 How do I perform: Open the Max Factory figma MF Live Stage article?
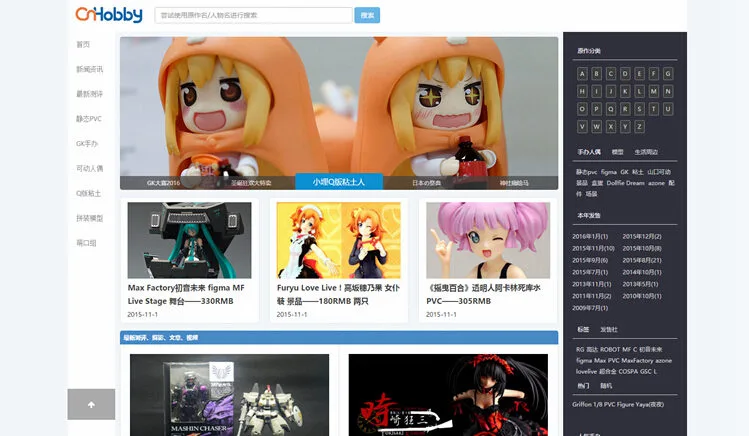coord(186,295)
